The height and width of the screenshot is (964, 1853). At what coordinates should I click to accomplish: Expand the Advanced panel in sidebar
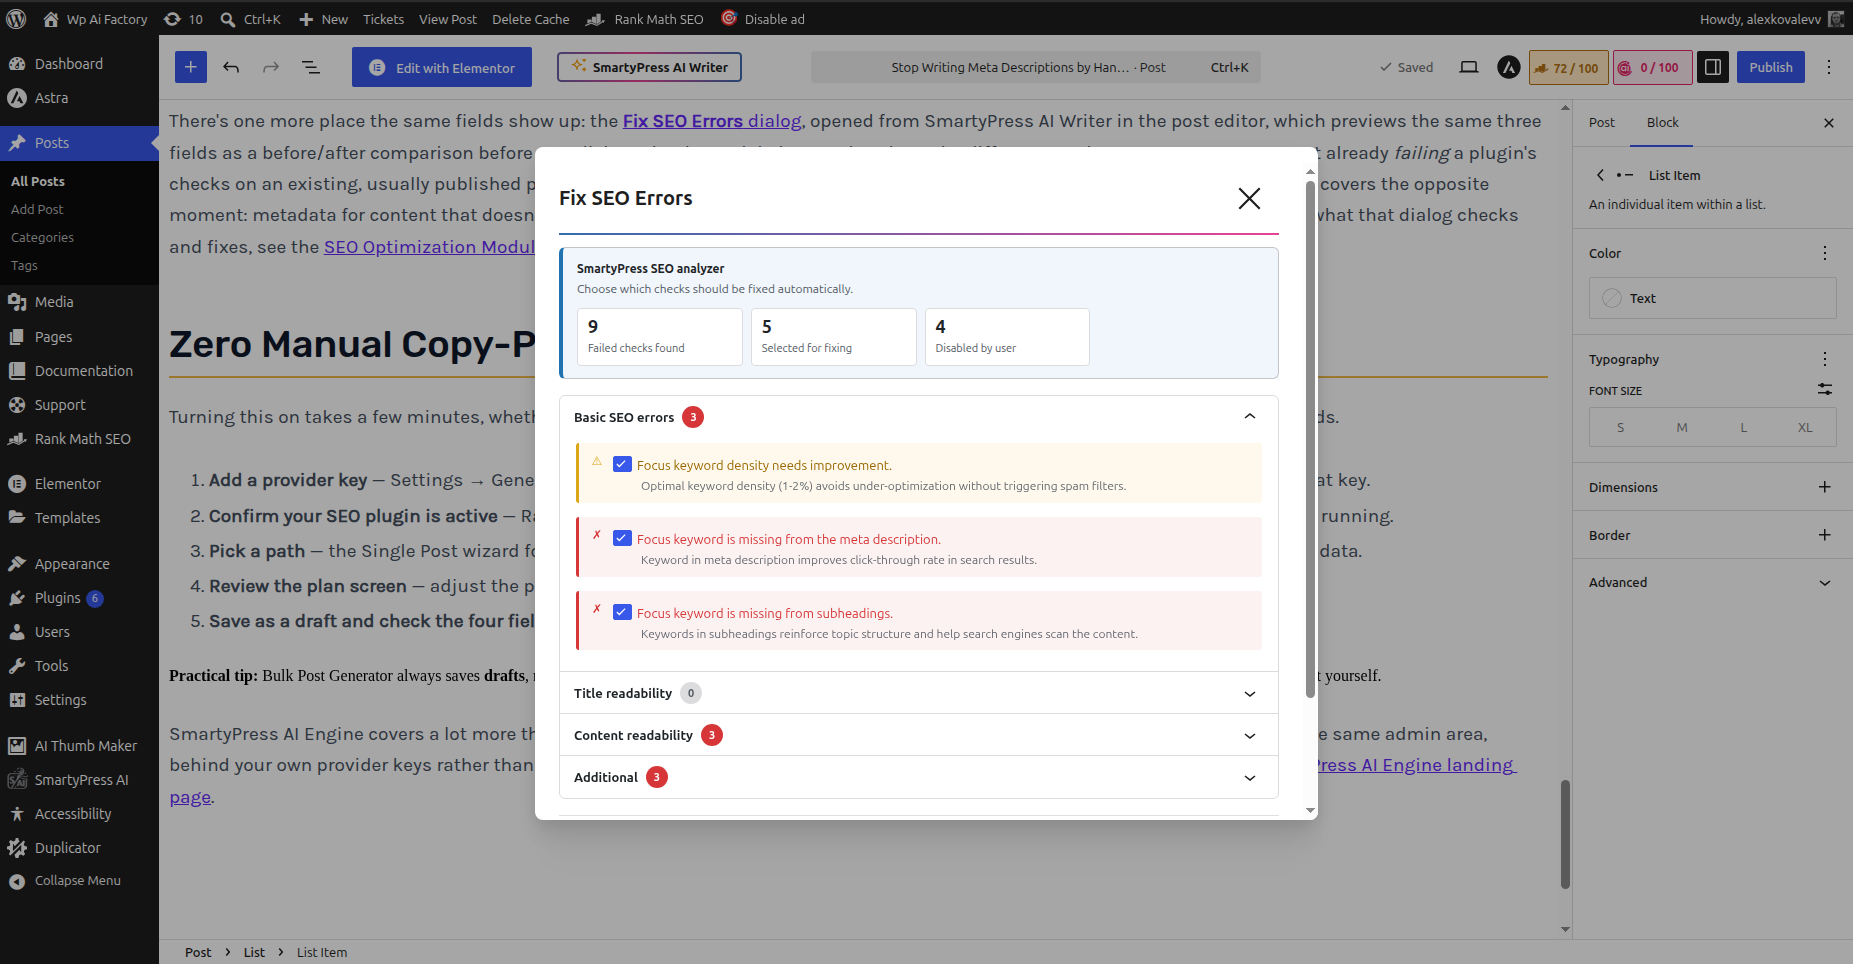(1710, 582)
